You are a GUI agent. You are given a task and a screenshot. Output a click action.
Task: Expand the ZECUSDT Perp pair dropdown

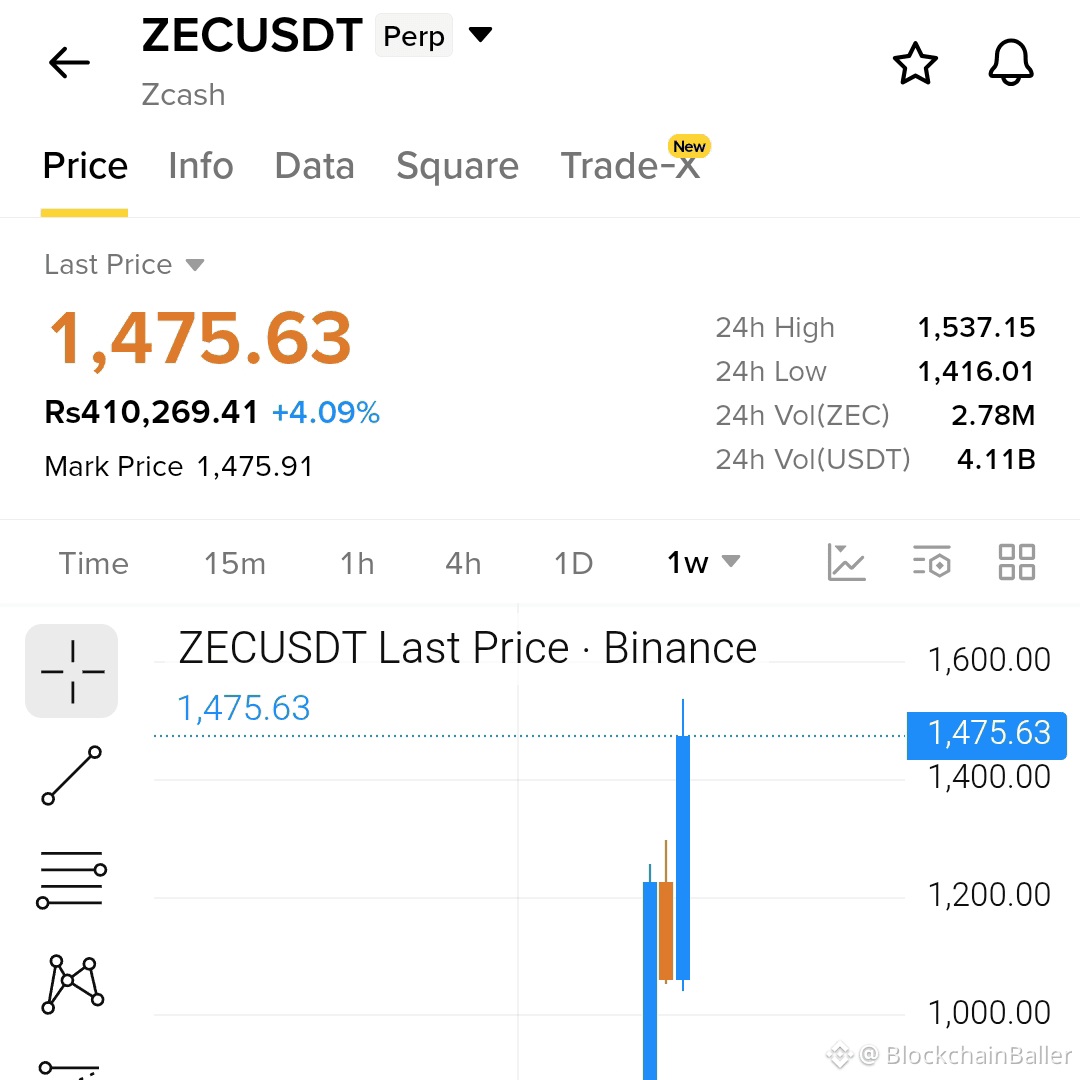click(x=480, y=34)
